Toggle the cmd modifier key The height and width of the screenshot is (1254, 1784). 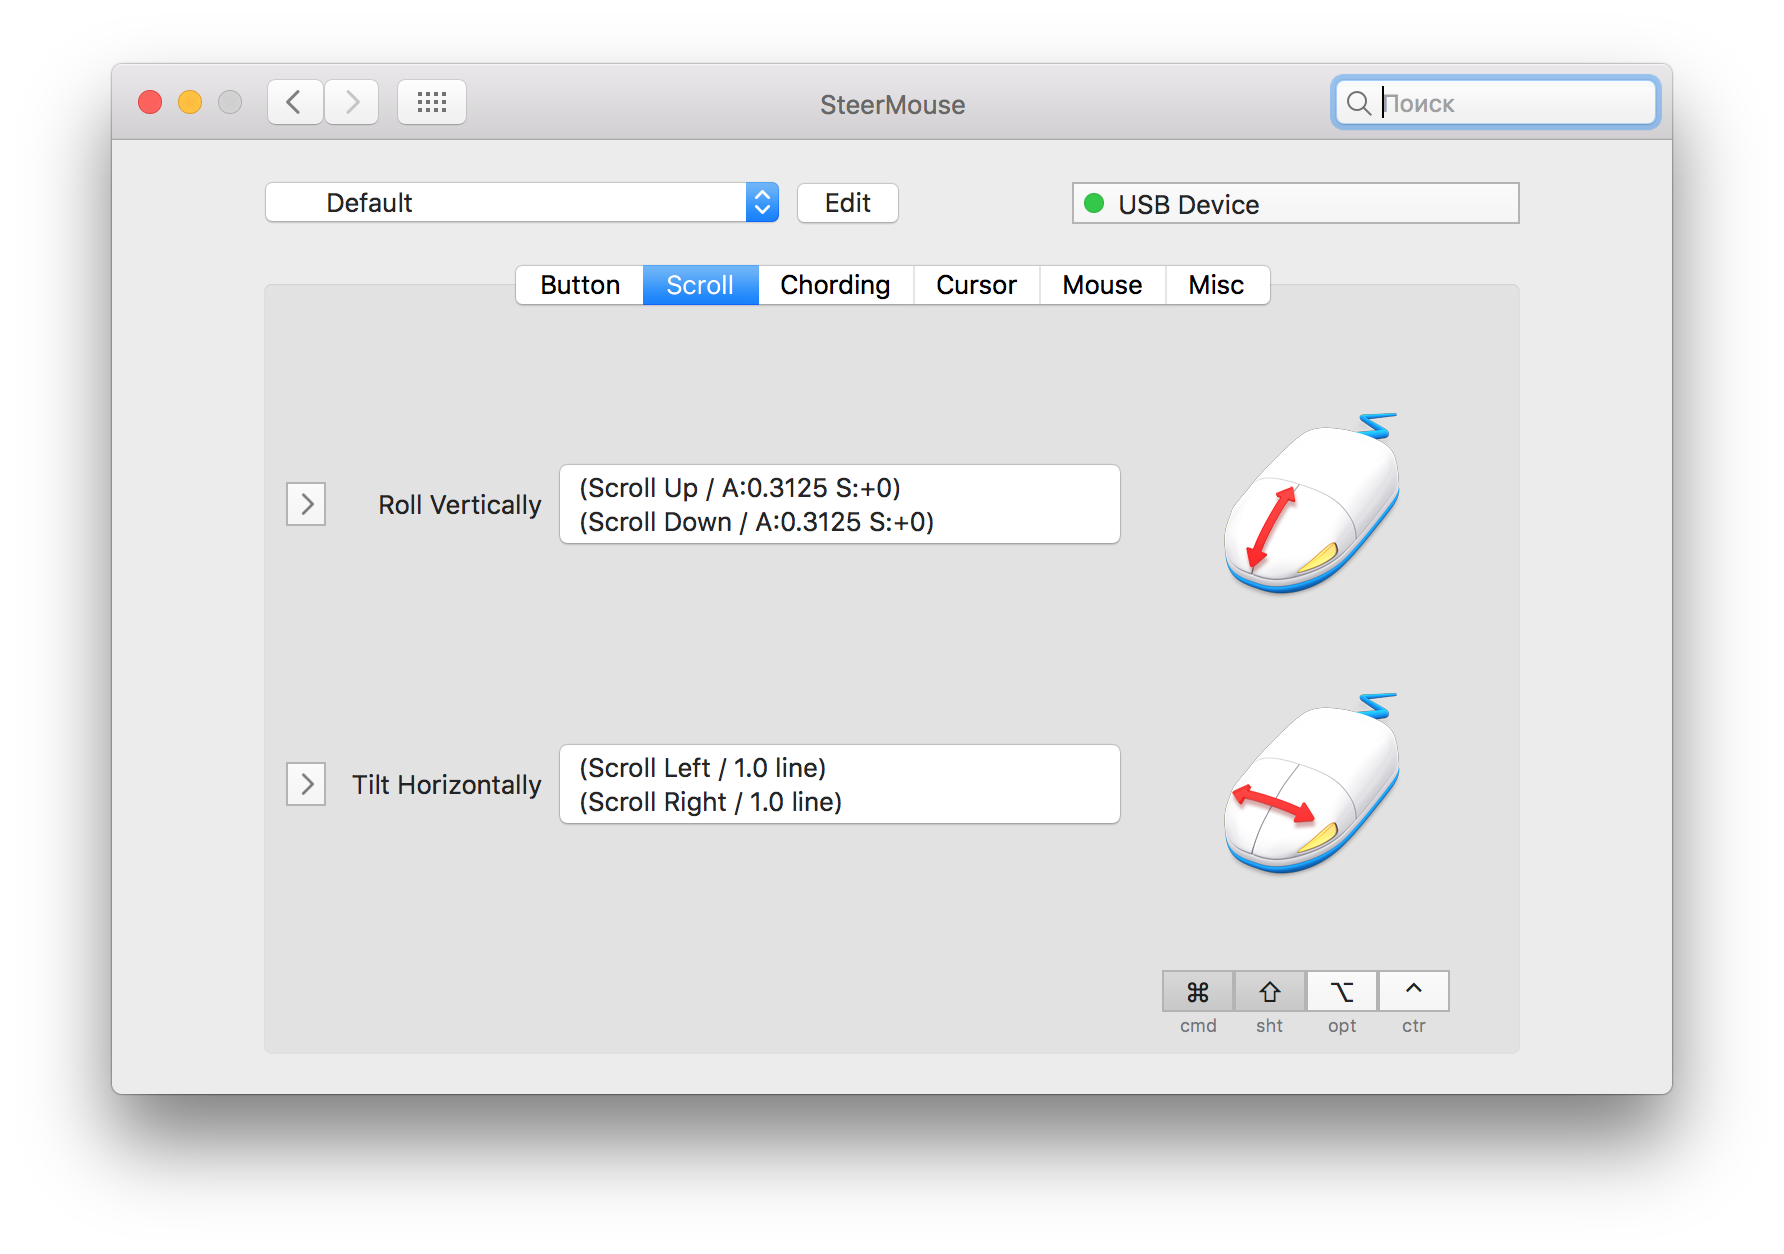(1198, 991)
